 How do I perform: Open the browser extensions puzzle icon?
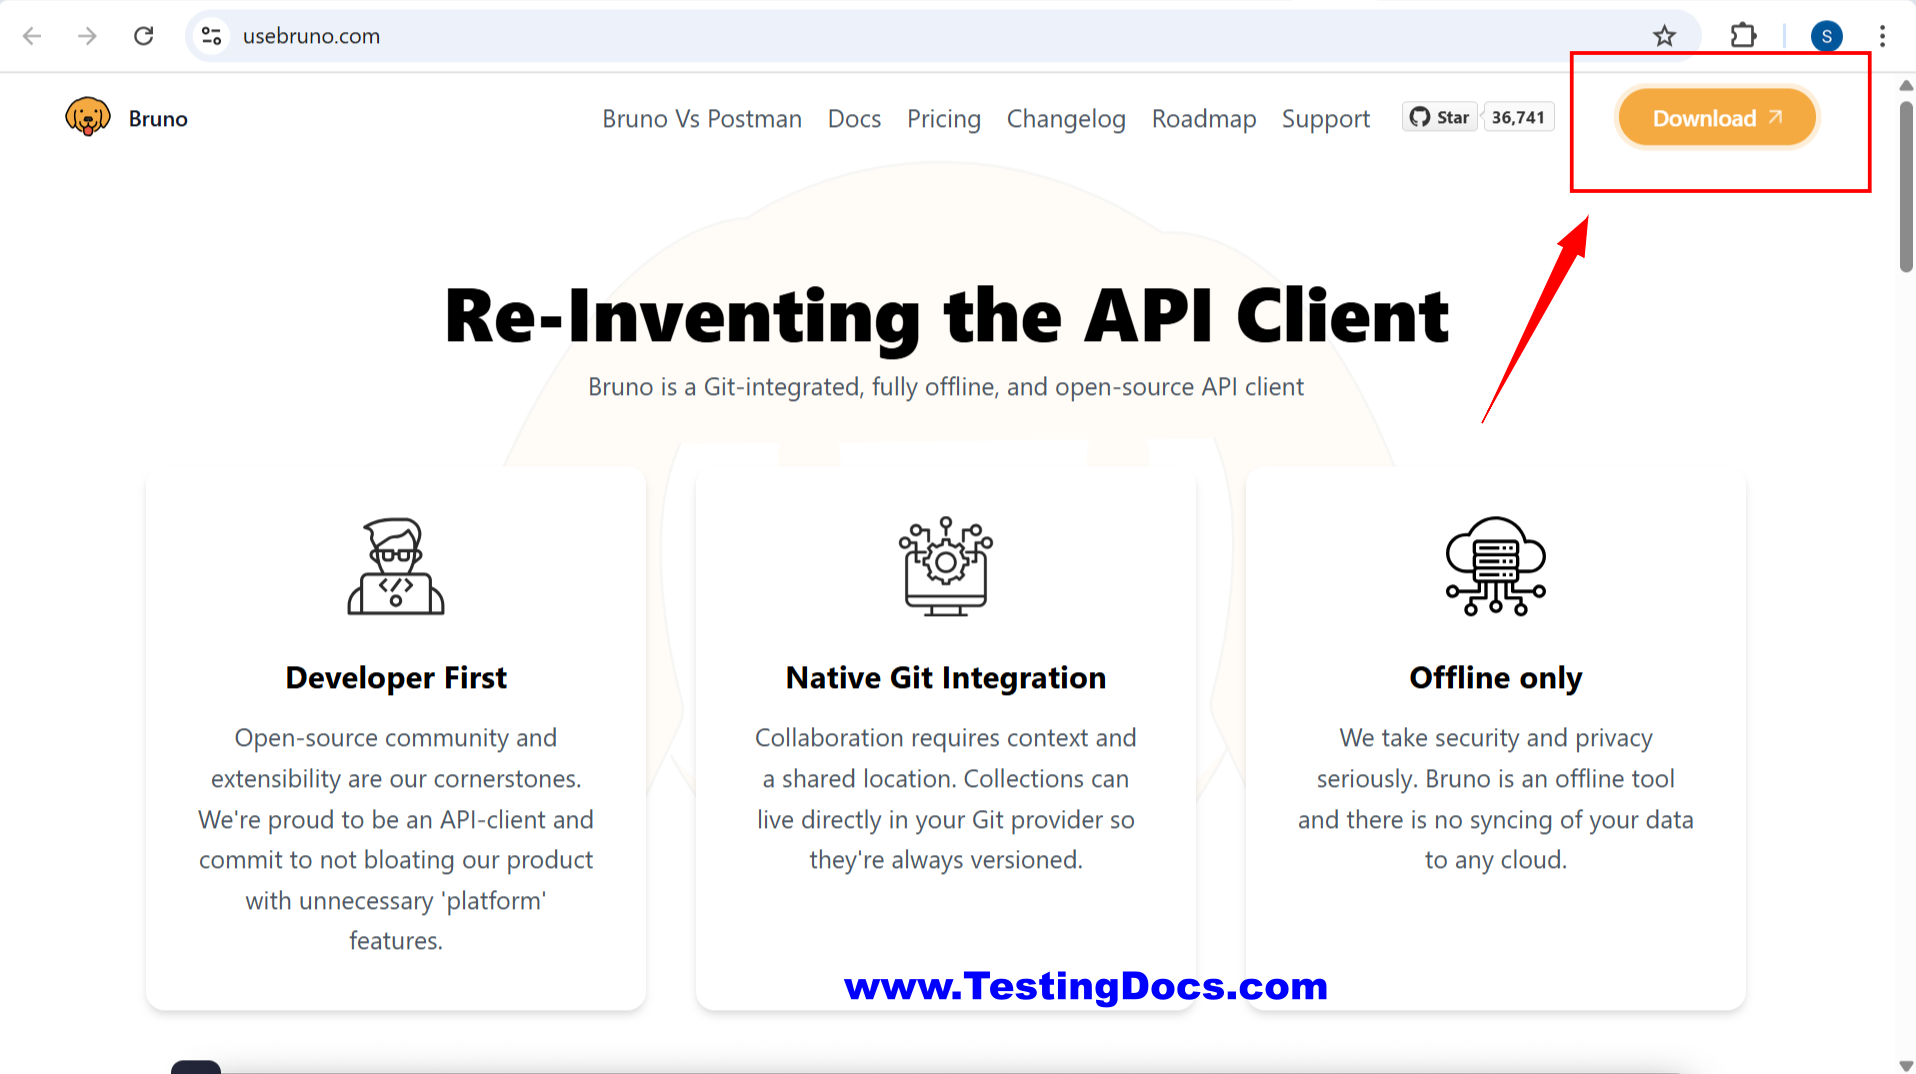[x=1743, y=36]
